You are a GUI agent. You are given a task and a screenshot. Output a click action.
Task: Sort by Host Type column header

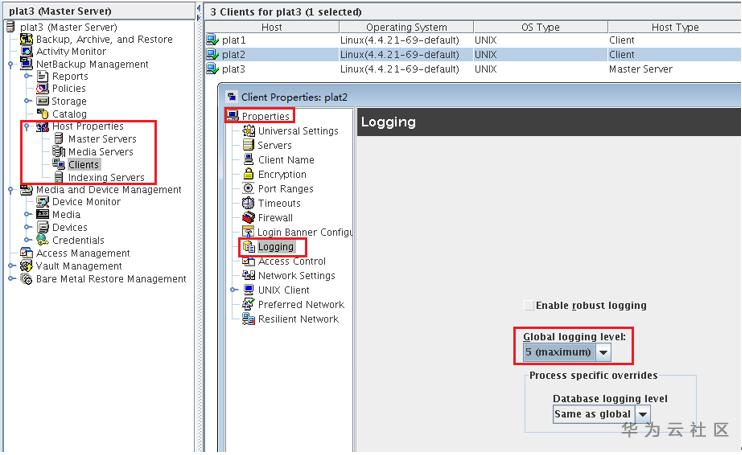675,27
